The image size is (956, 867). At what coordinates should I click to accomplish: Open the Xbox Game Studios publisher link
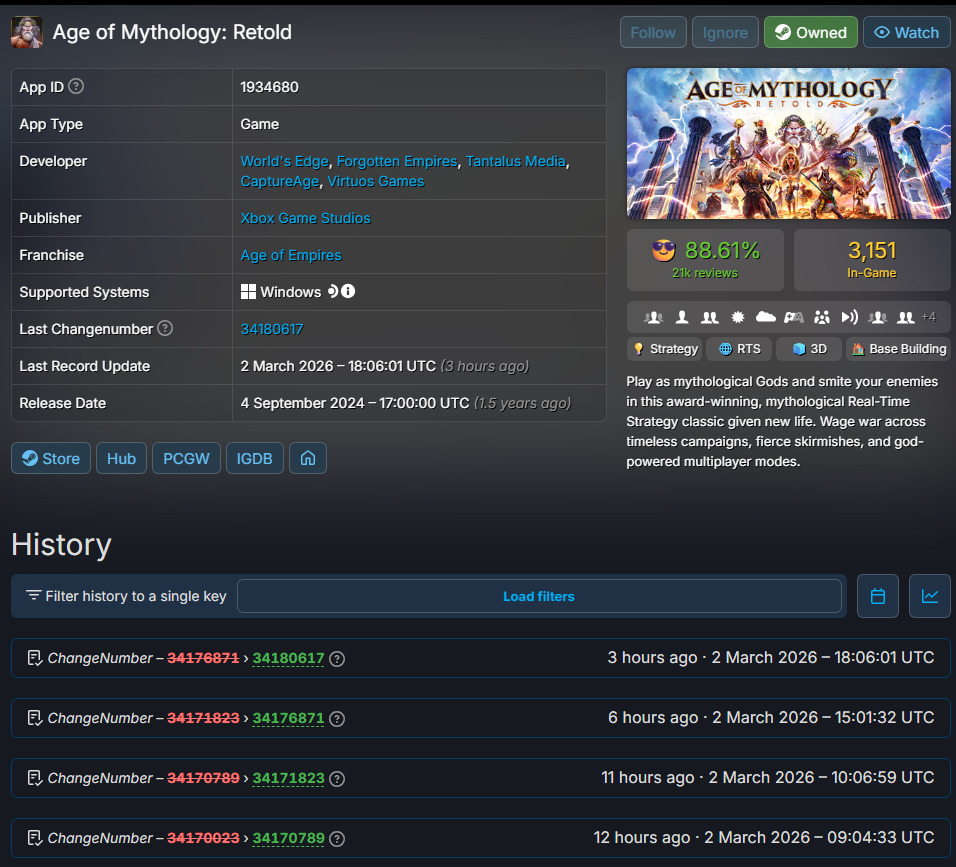click(x=305, y=218)
